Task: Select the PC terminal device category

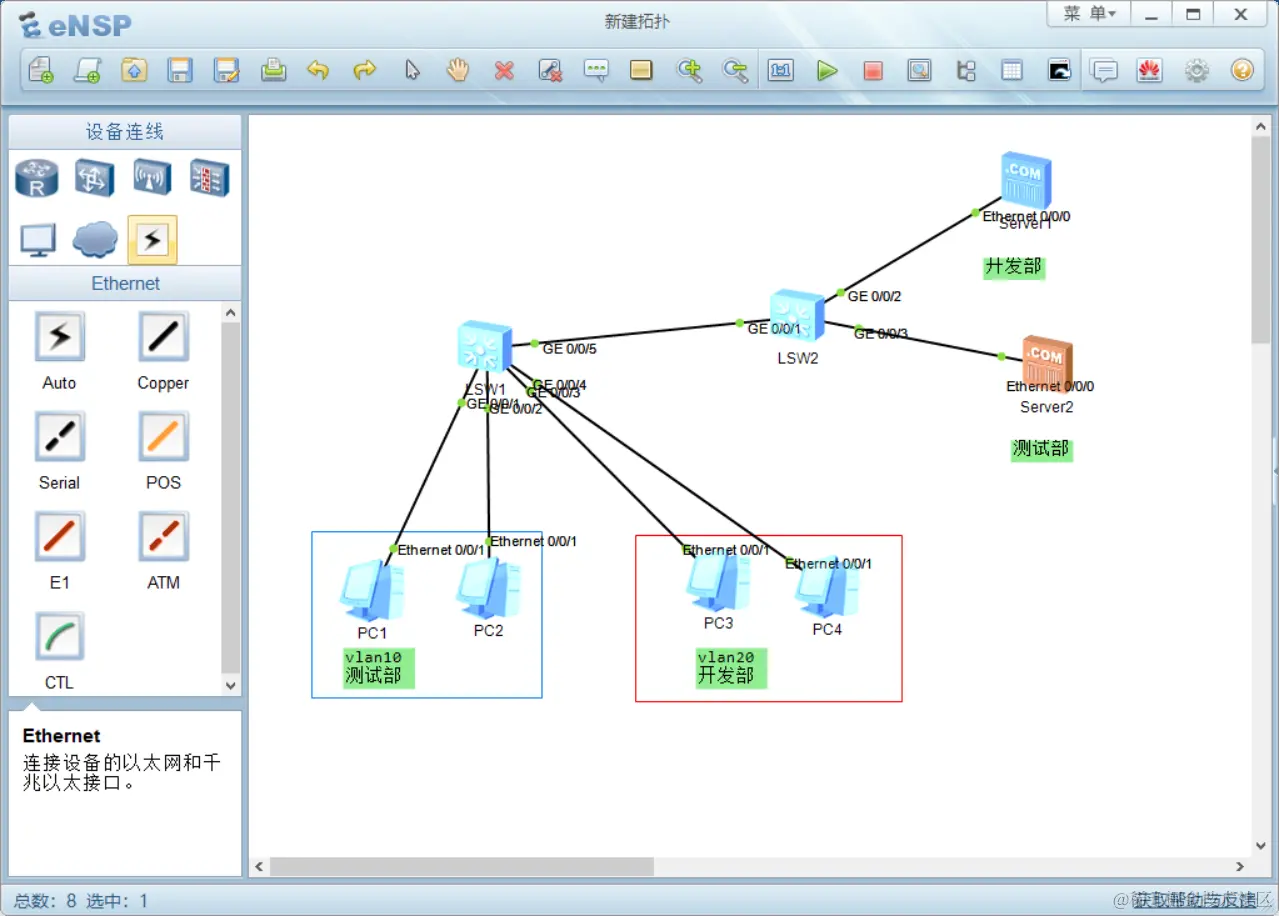Action: (38, 240)
